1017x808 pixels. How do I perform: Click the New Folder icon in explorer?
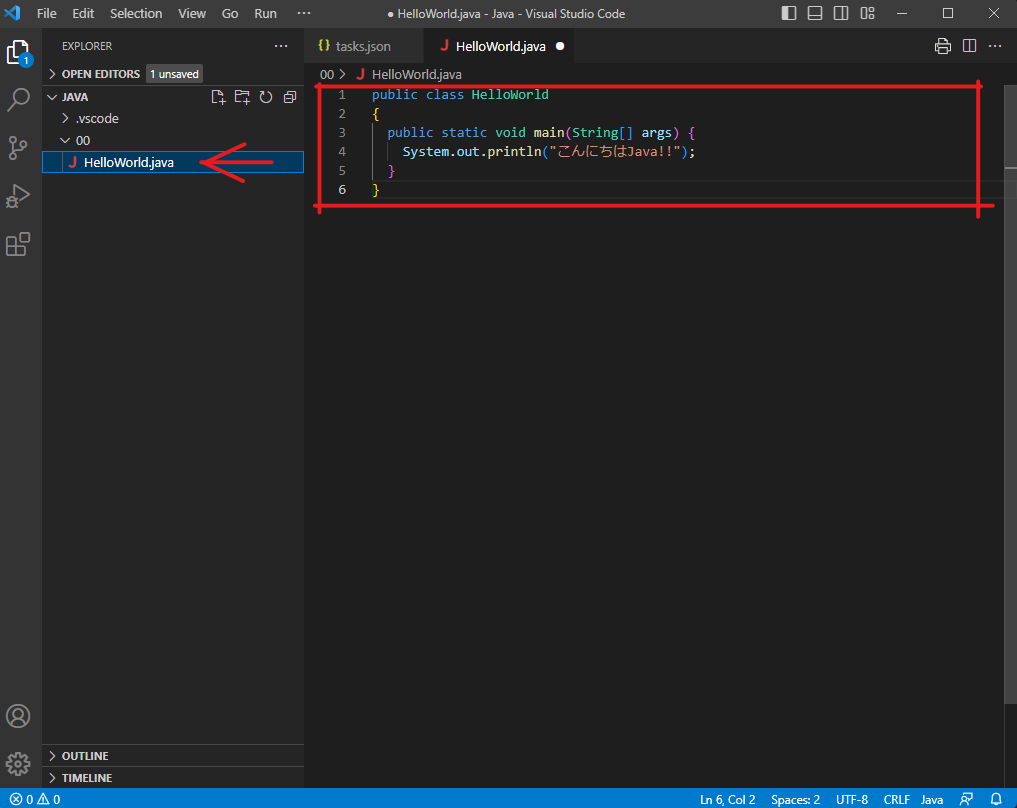tap(242, 97)
